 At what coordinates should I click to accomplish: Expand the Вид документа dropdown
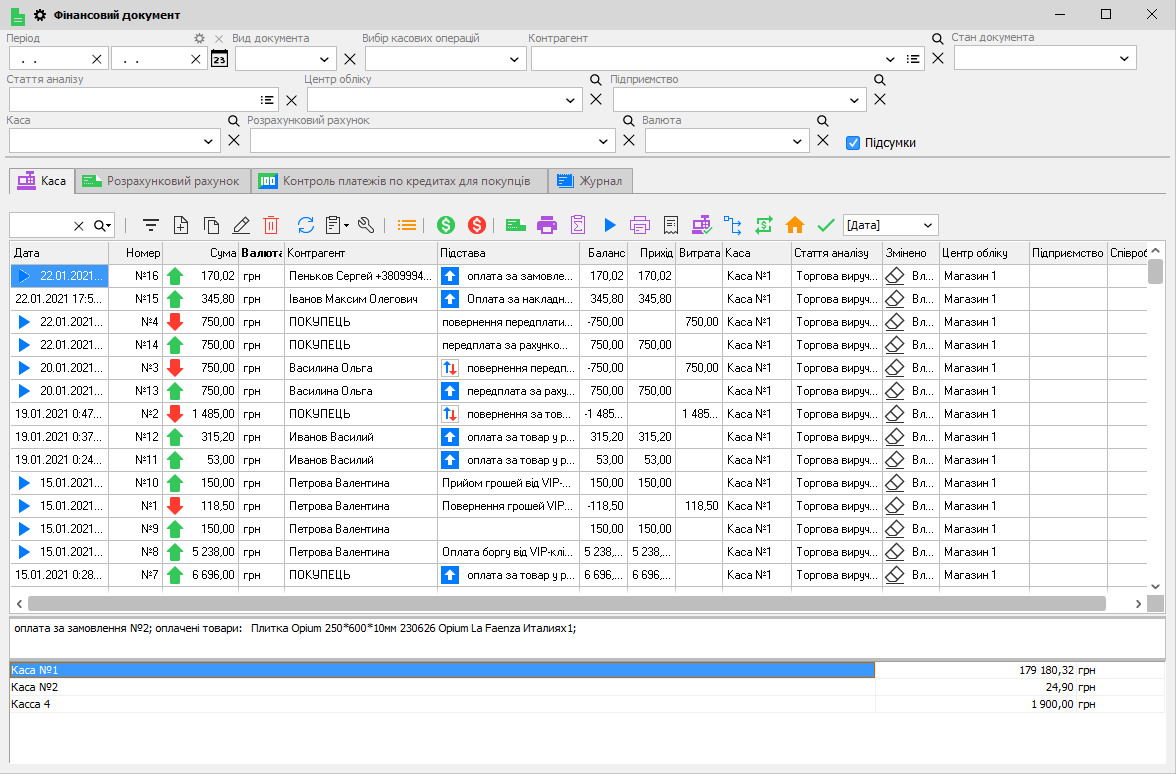click(x=326, y=59)
